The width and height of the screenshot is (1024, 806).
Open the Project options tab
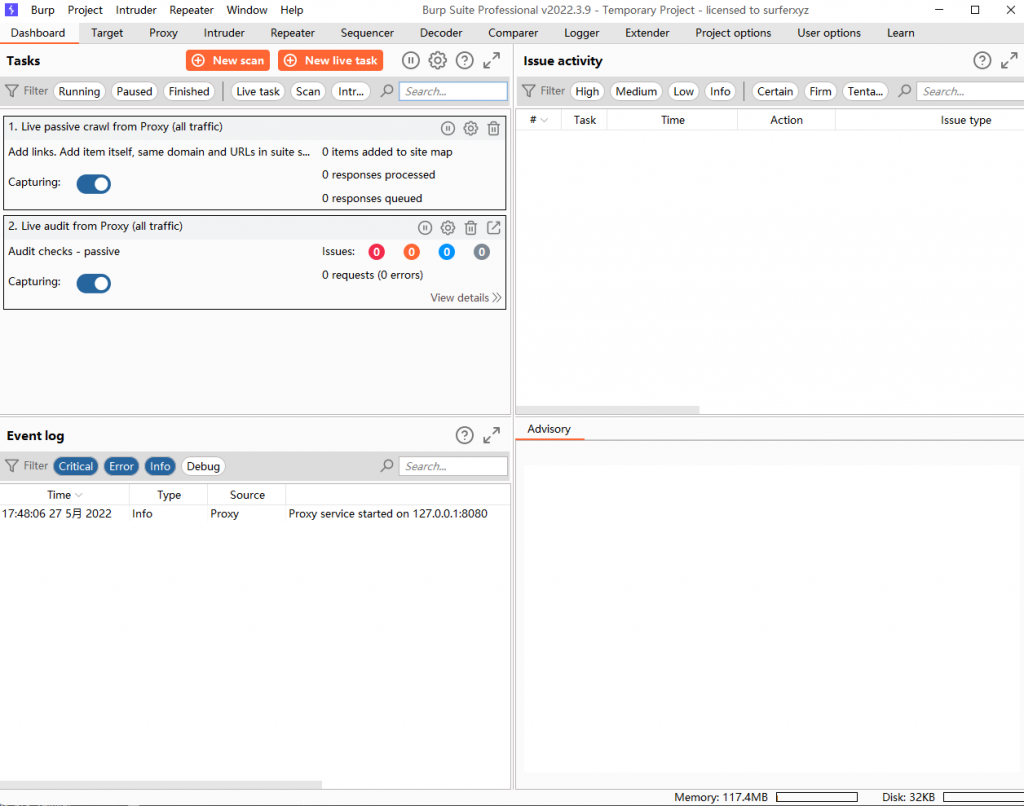(733, 33)
